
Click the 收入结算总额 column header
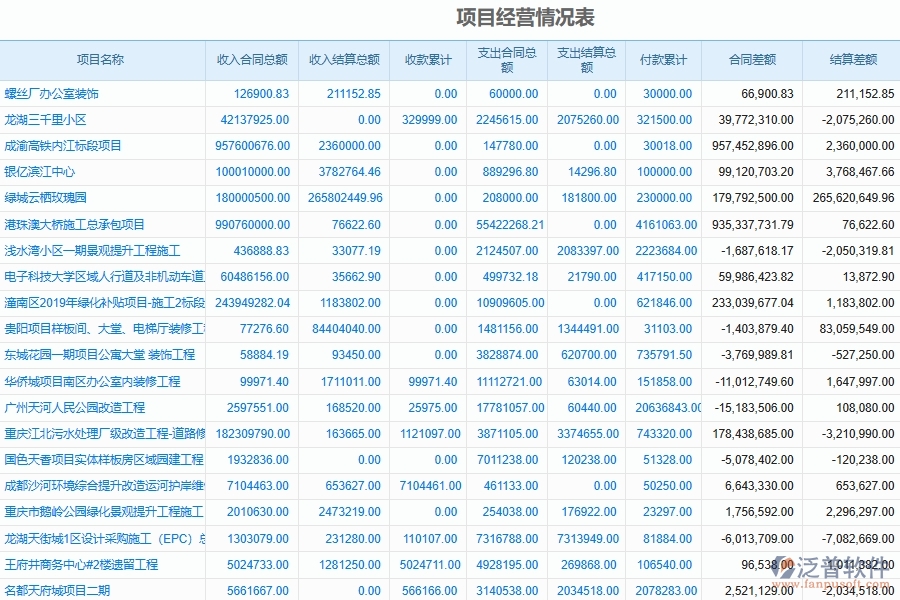(x=344, y=60)
